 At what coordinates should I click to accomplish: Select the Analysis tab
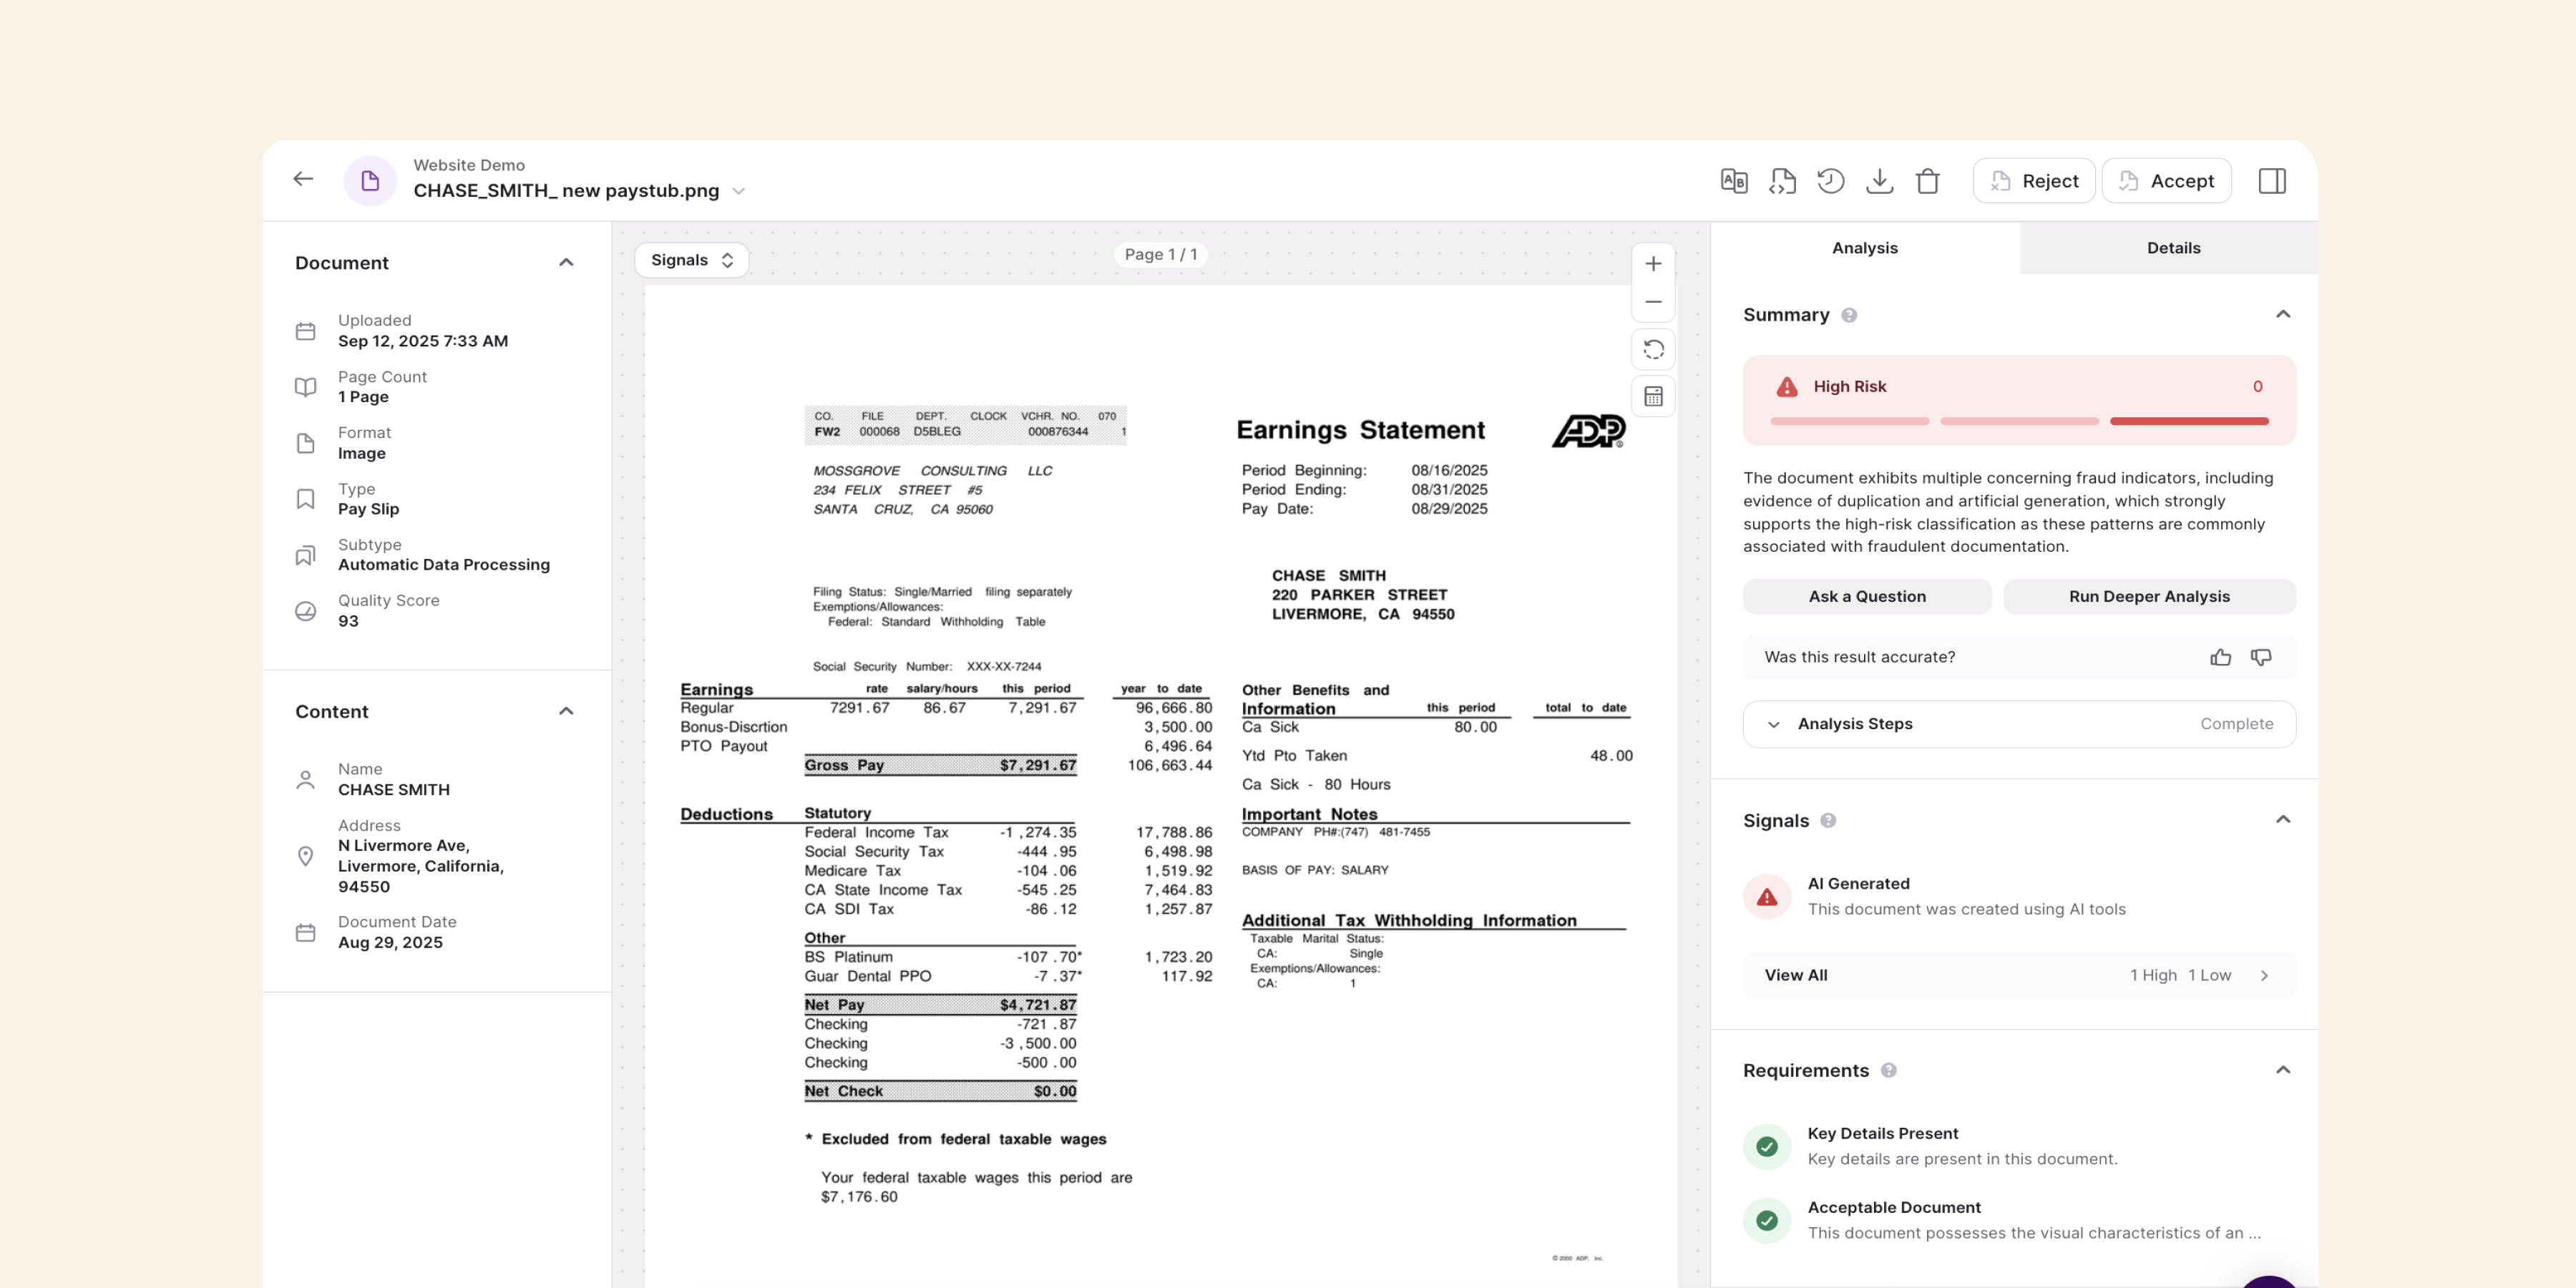(1864, 248)
